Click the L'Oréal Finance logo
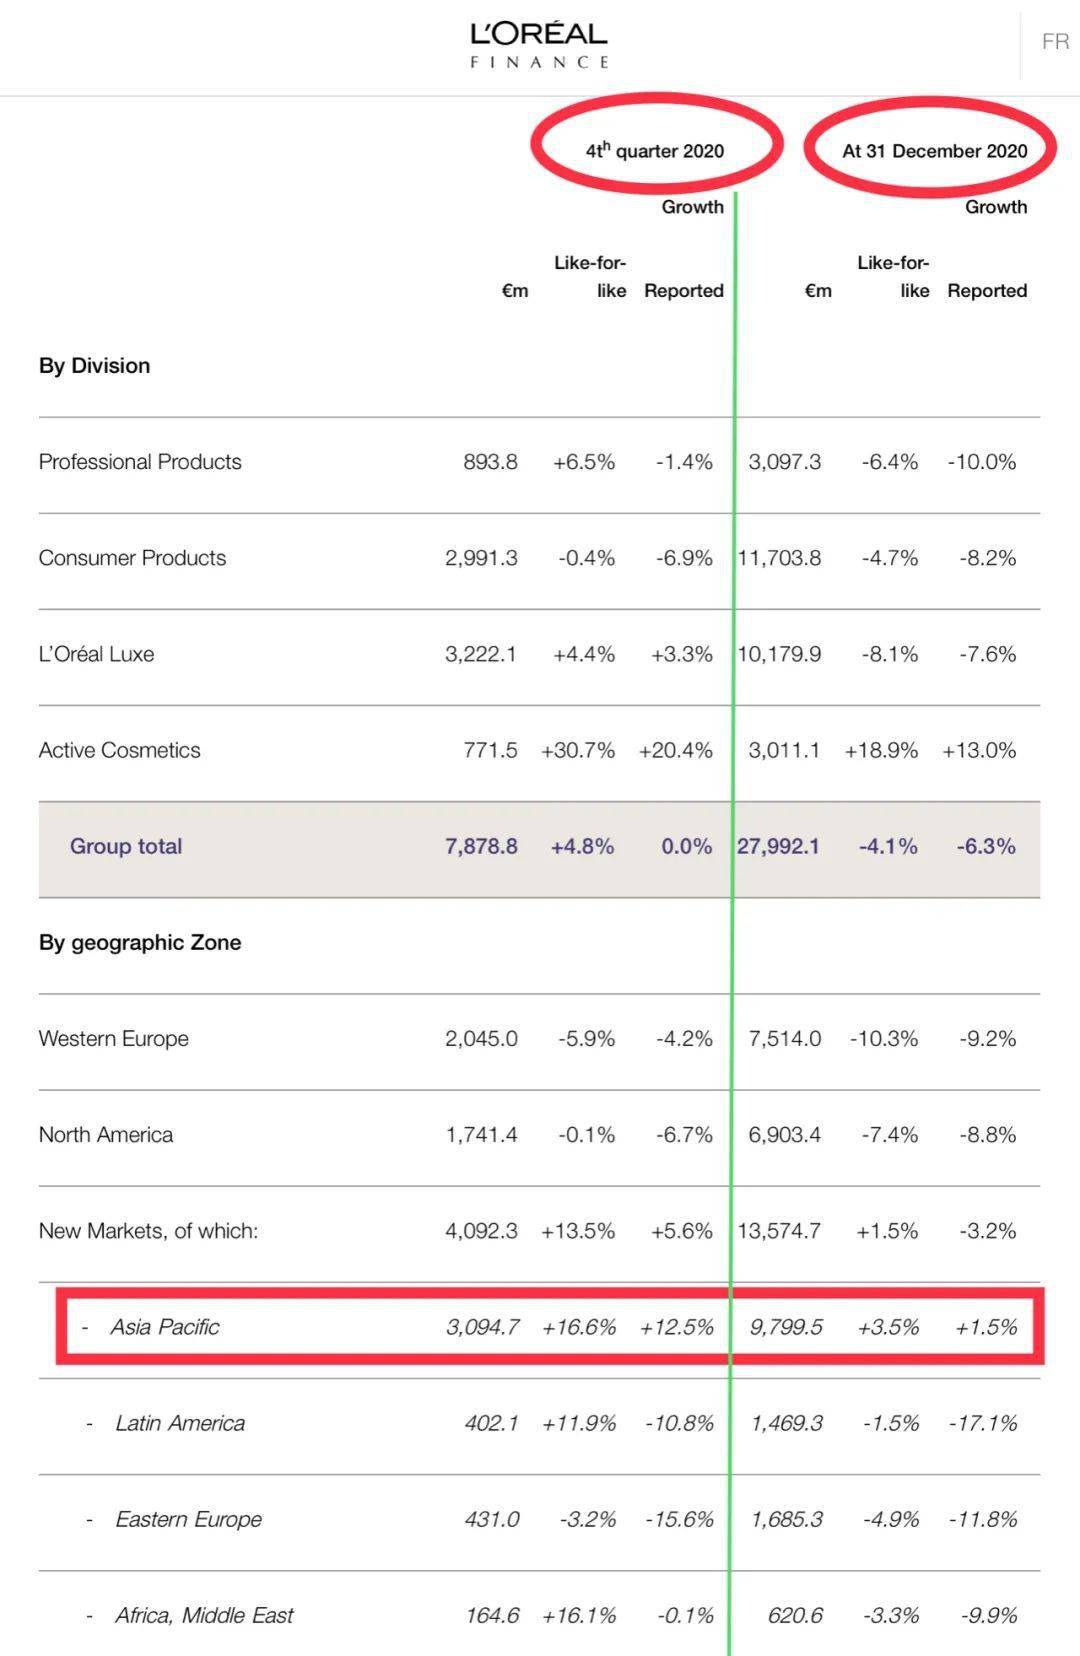The width and height of the screenshot is (1080, 1656). click(x=539, y=45)
